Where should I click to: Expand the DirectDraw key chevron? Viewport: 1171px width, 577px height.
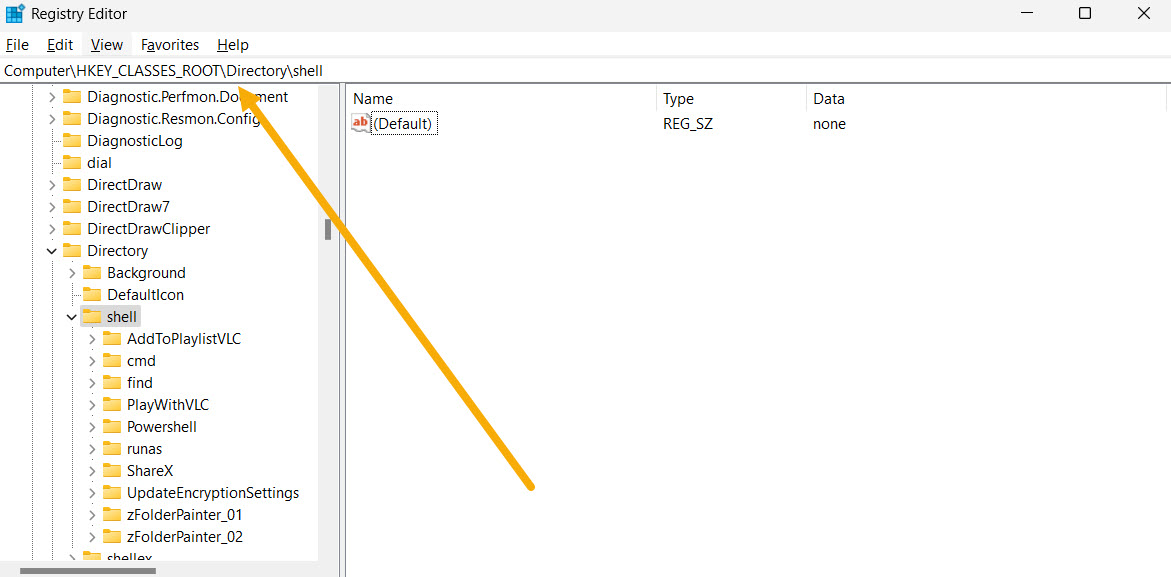[51, 184]
